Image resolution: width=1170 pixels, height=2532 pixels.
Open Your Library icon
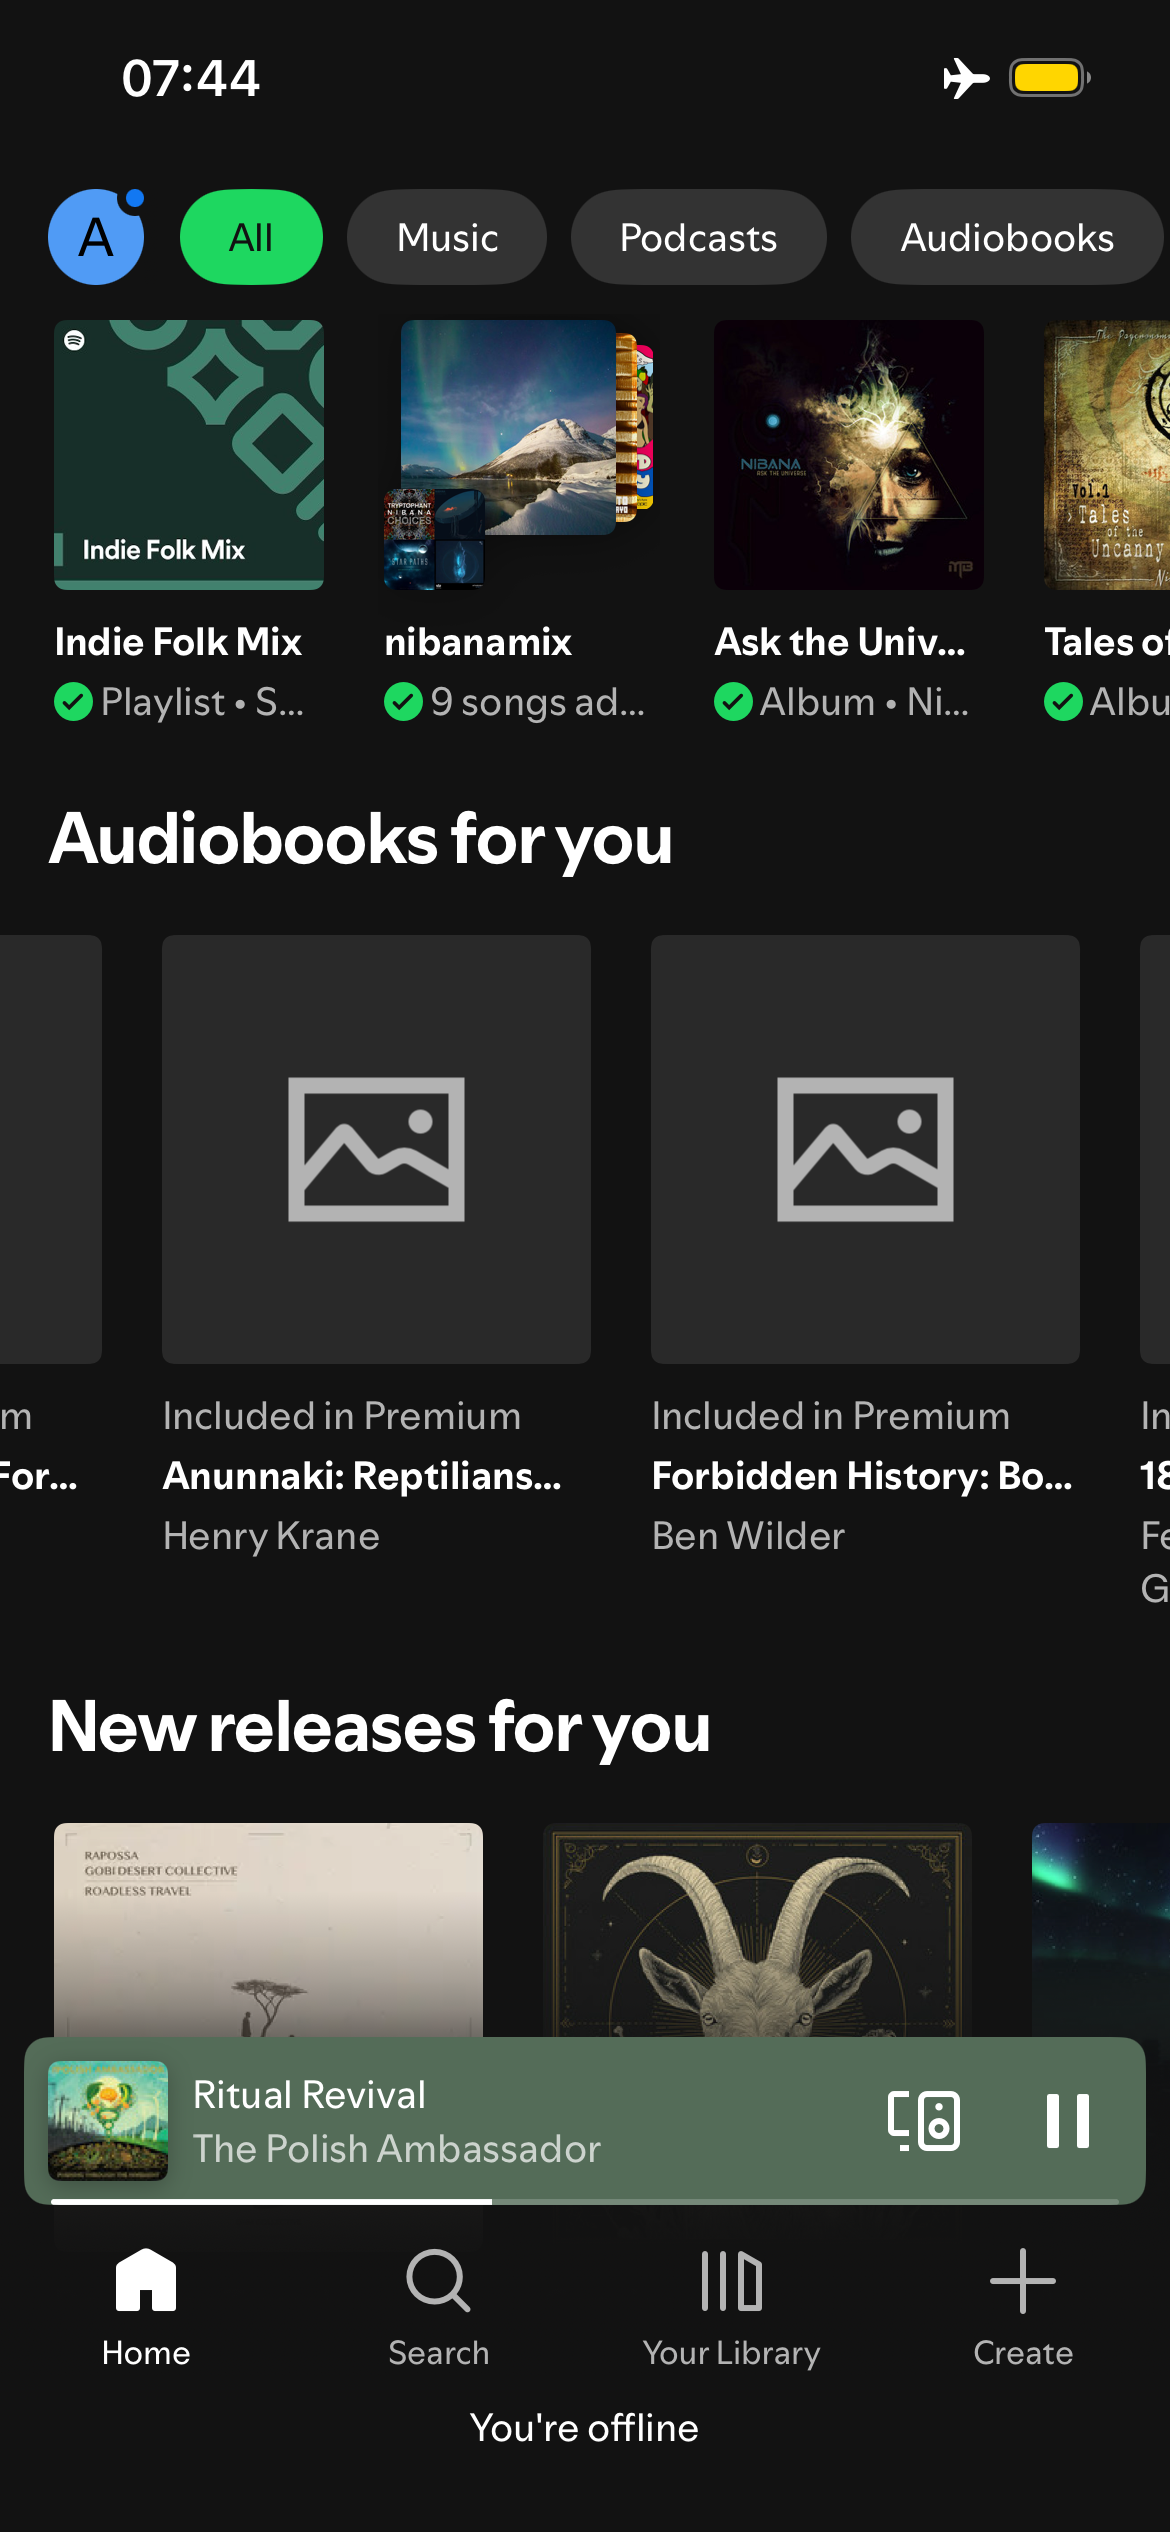(731, 2281)
